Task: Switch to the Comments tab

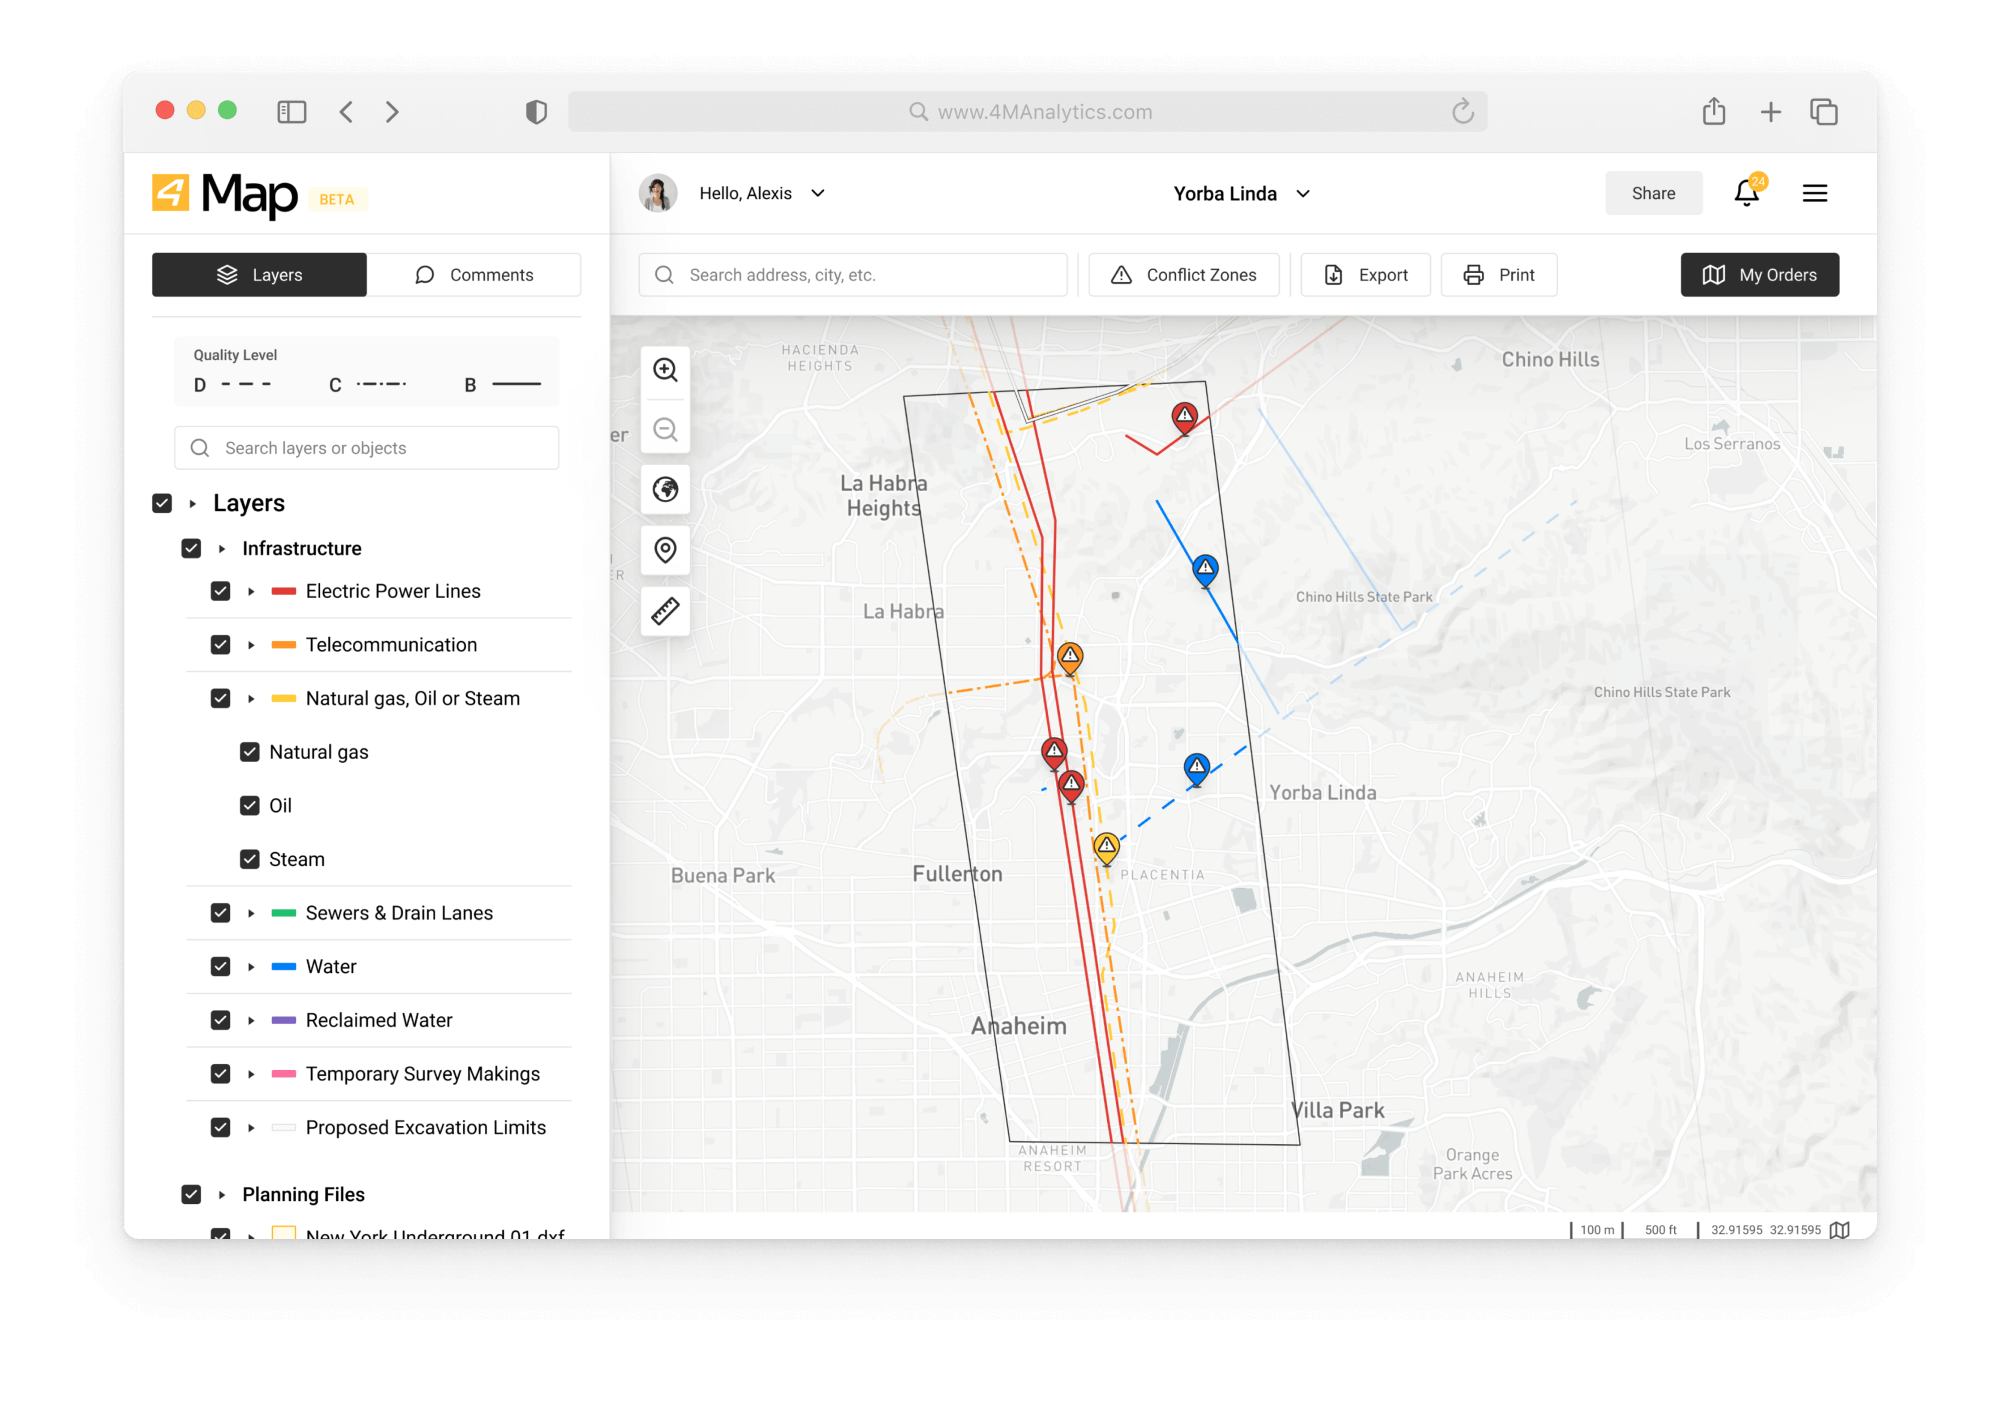Action: pyautogui.click(x=475, y=274)
